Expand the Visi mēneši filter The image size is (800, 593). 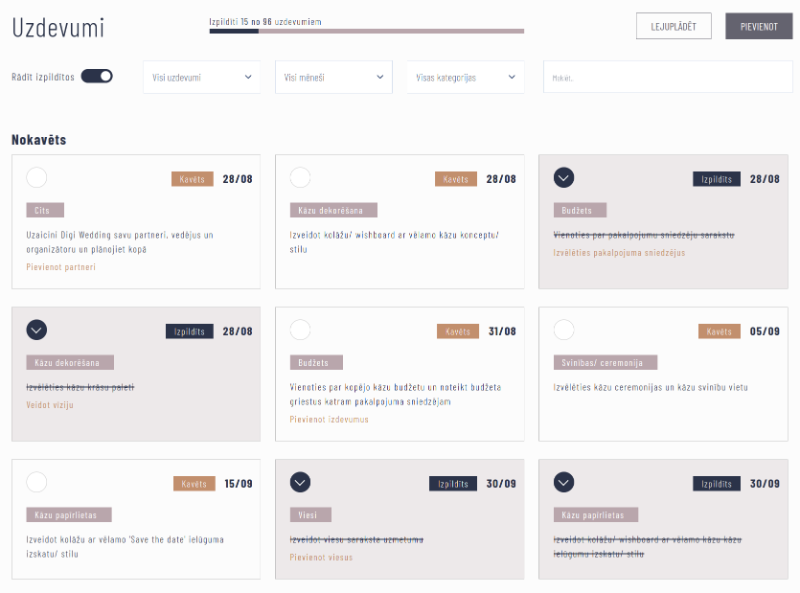(x=333, y=77)
